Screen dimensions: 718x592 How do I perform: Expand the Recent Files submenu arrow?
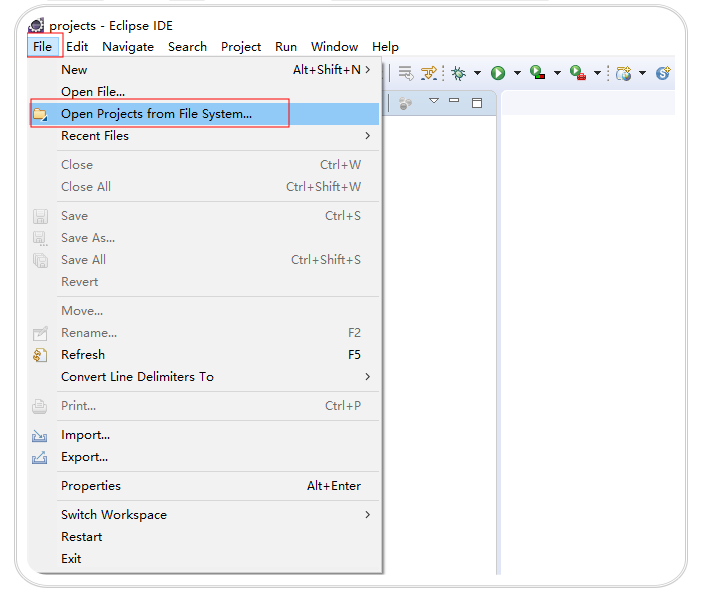point(367,136)
